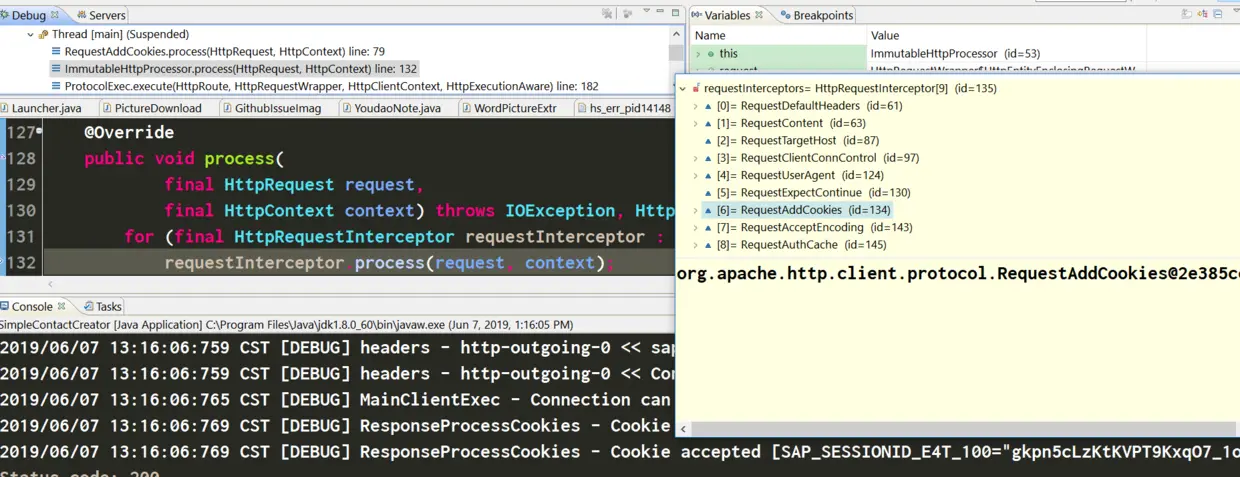Close the Console view tab
Screen dimensions: 1240x477
pyautogui.click(x=61, y=306)
